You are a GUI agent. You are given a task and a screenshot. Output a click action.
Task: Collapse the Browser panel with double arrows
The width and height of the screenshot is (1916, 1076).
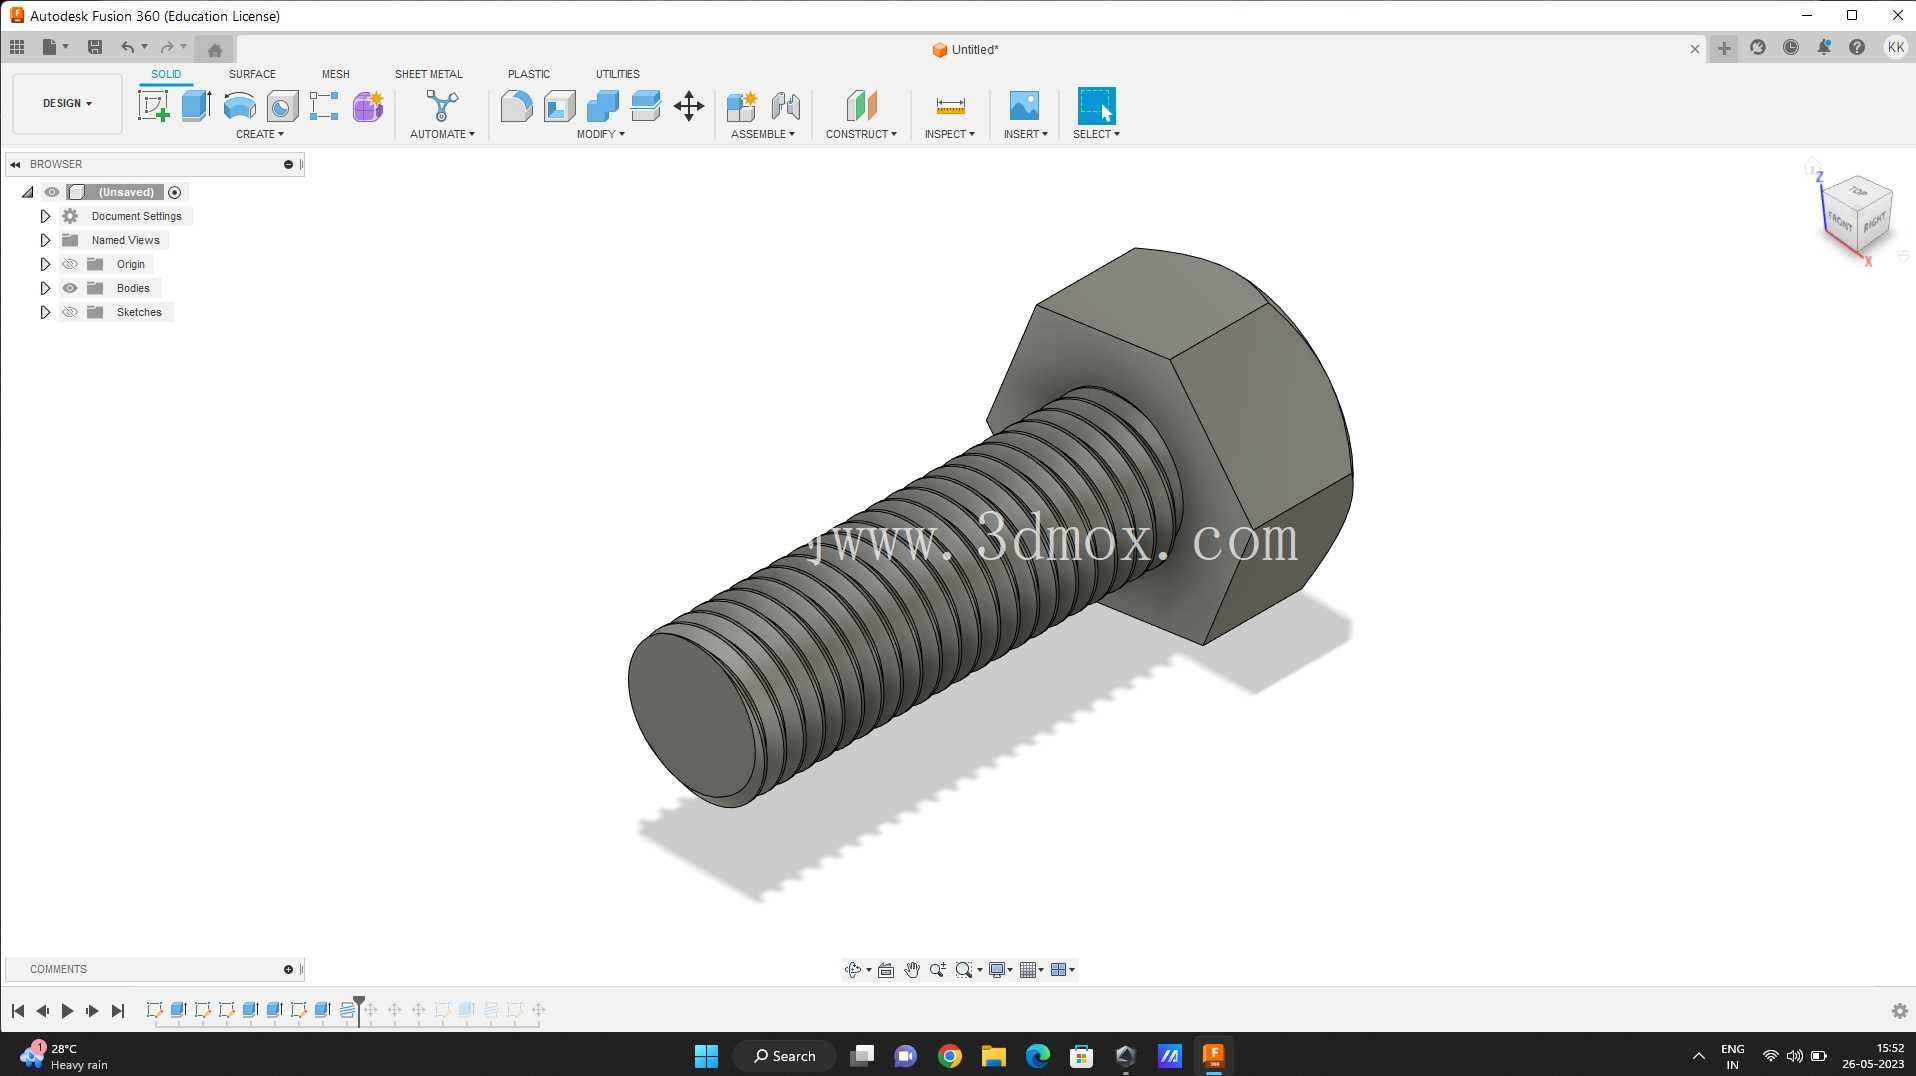click(15, 164)
